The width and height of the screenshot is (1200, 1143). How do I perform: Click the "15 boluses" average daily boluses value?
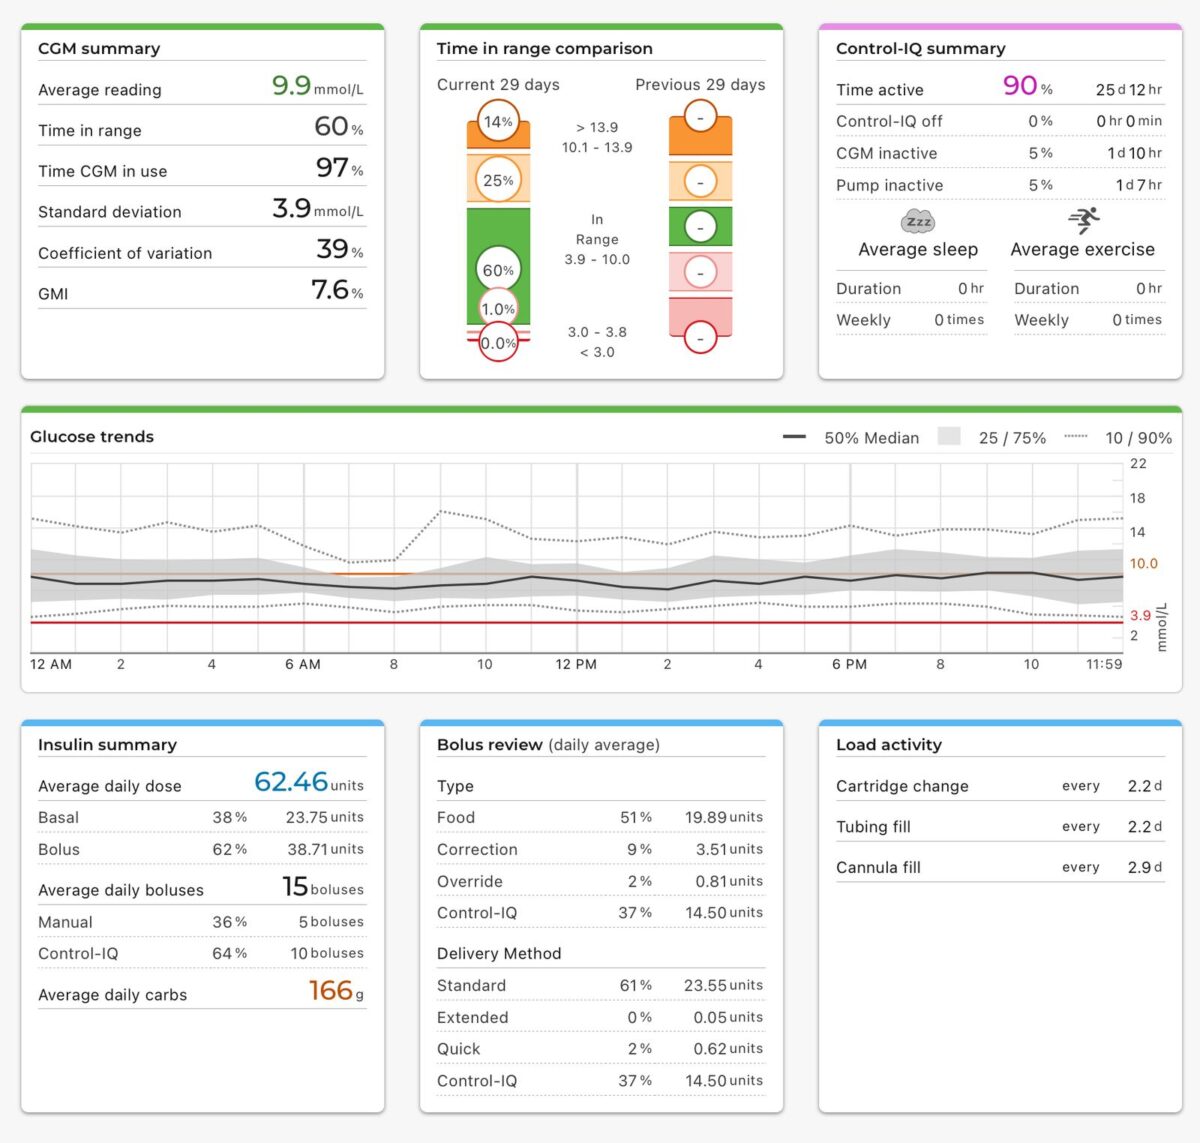(323, 886)
